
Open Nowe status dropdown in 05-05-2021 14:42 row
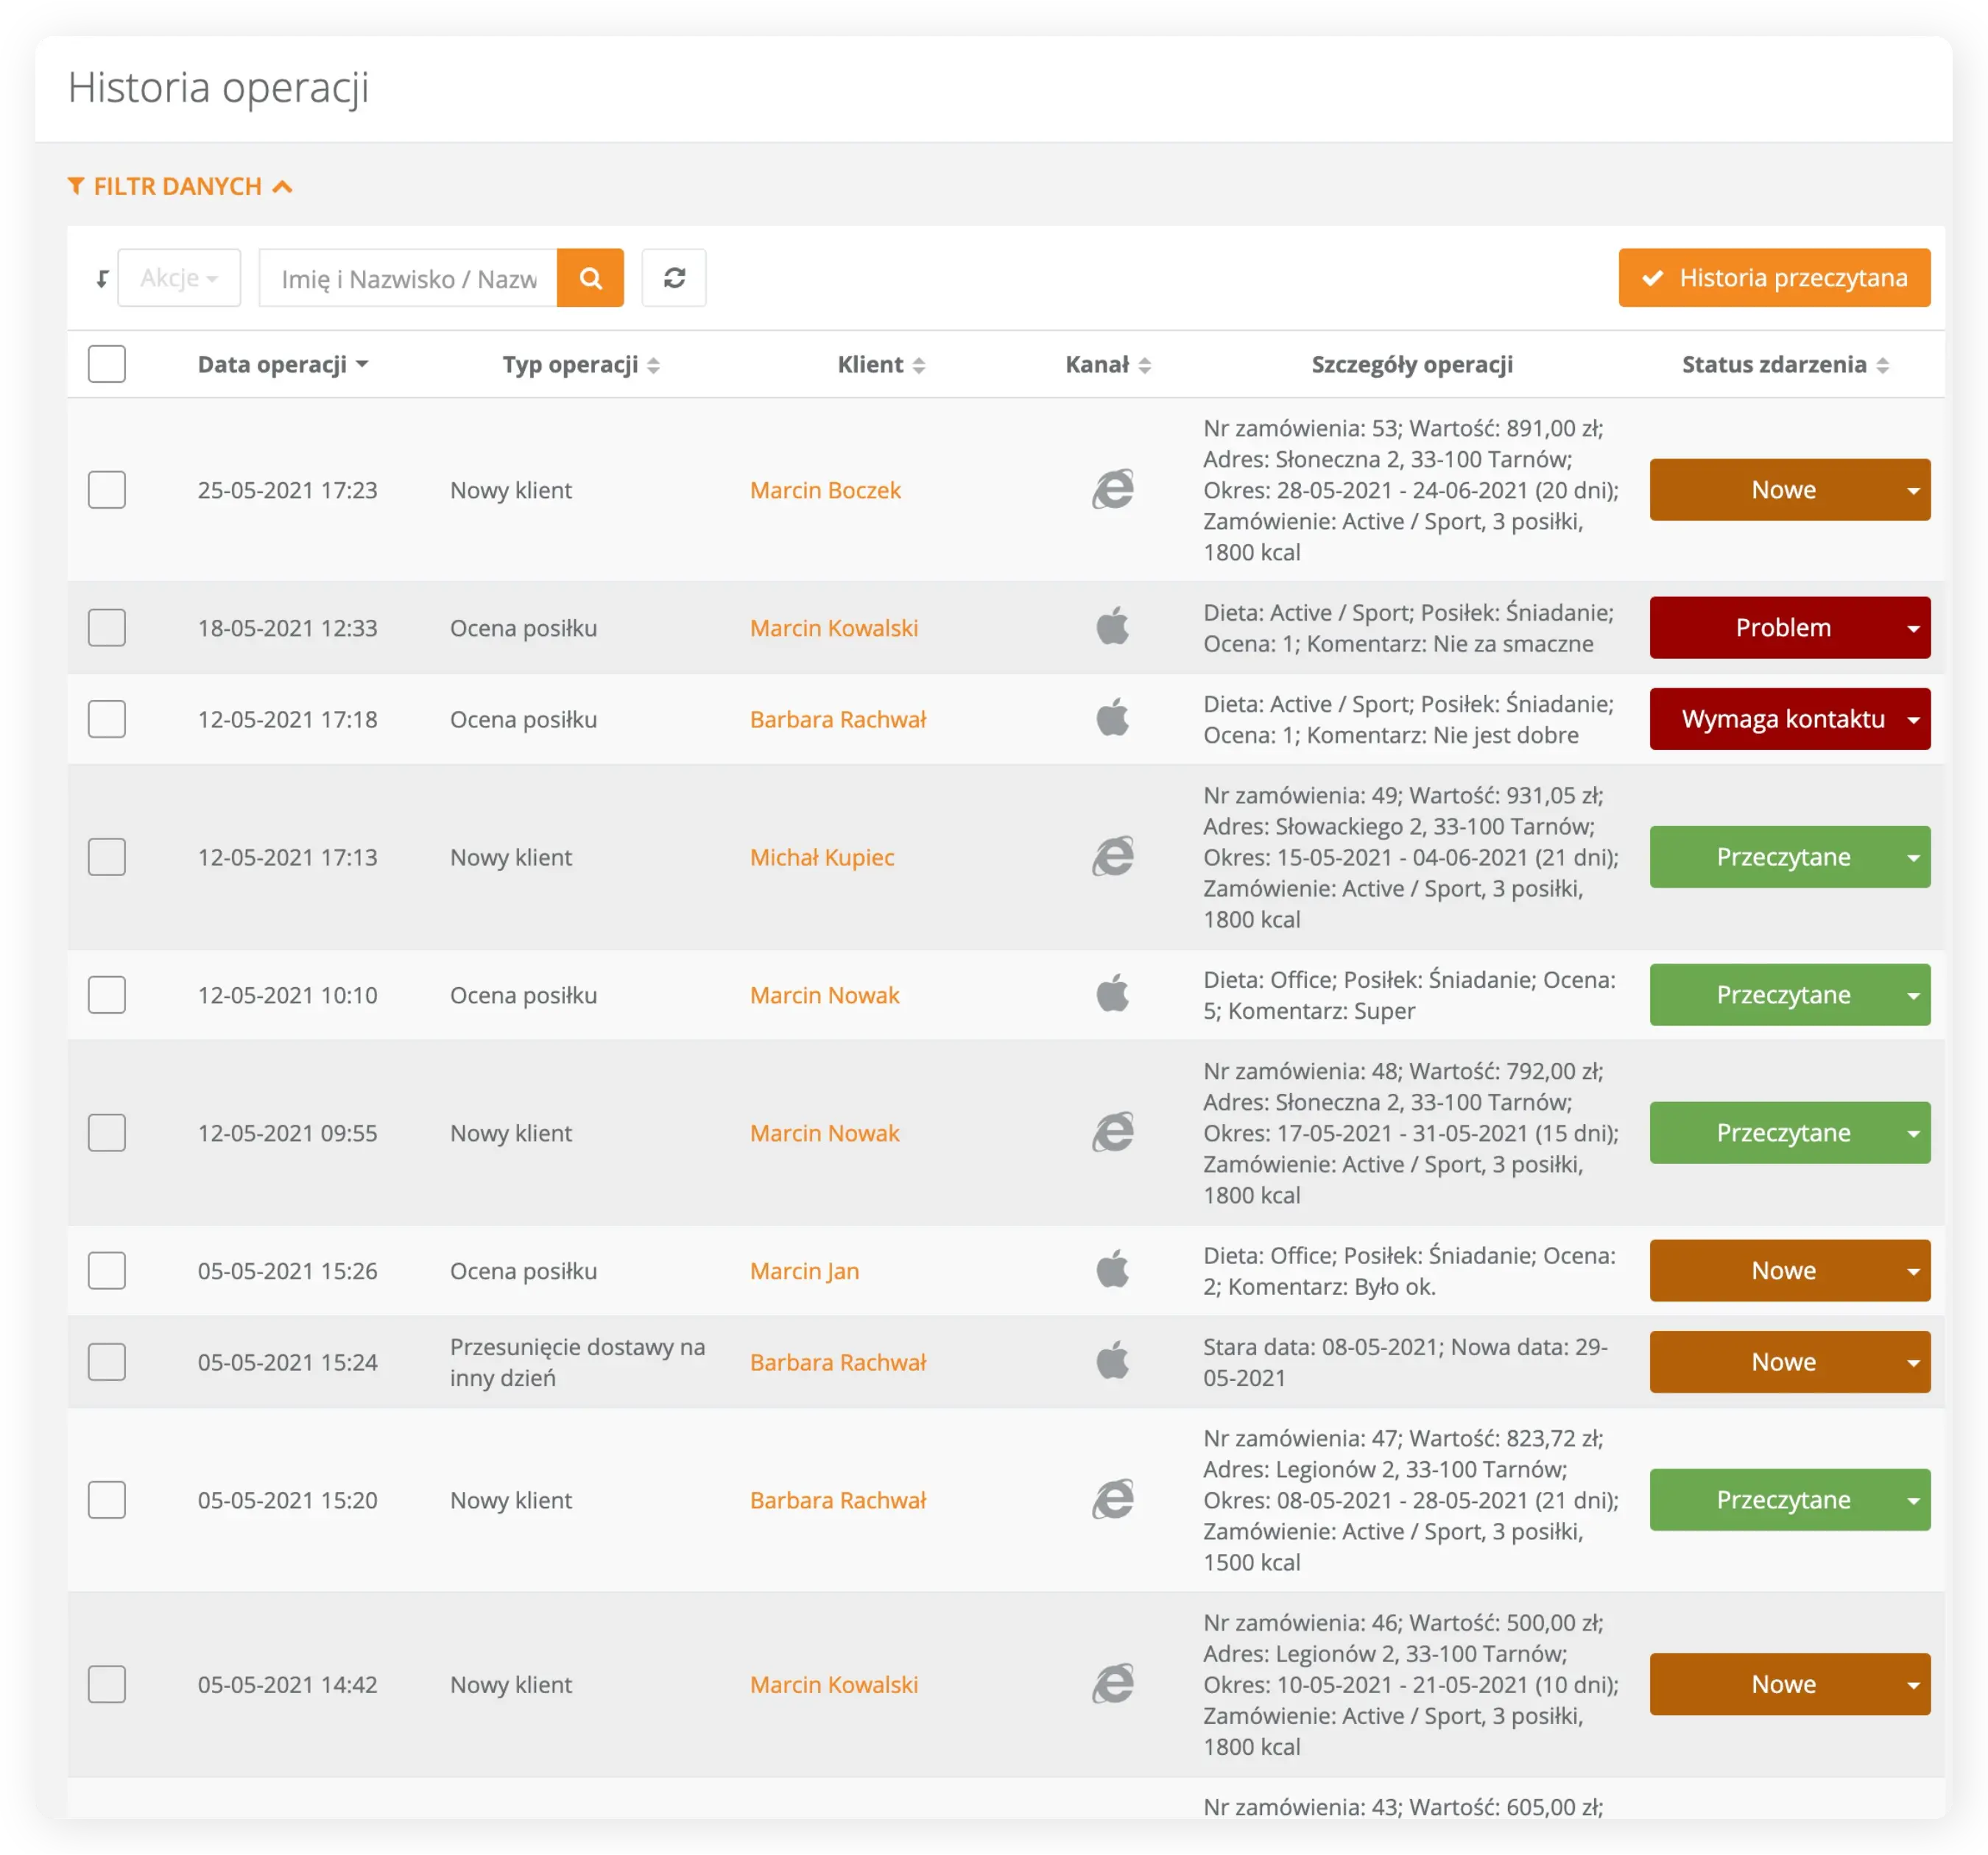point(1789,1684)
